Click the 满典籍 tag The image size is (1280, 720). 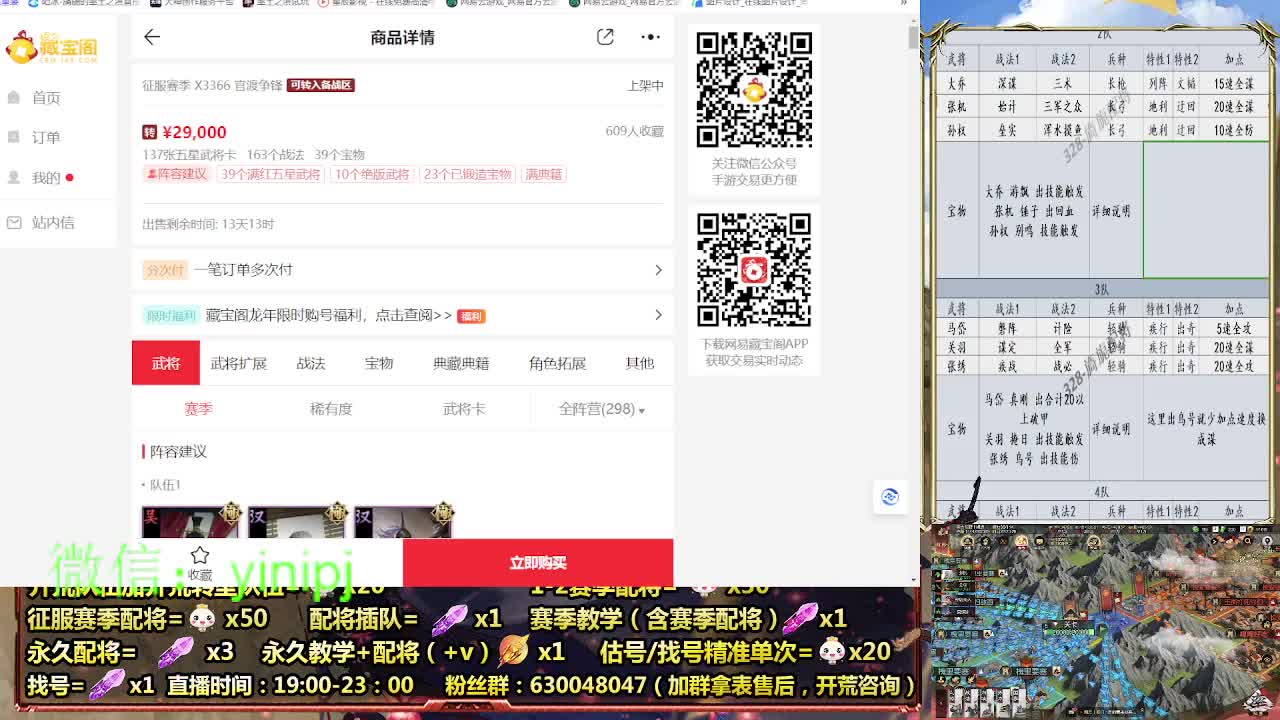pos(544,174)
